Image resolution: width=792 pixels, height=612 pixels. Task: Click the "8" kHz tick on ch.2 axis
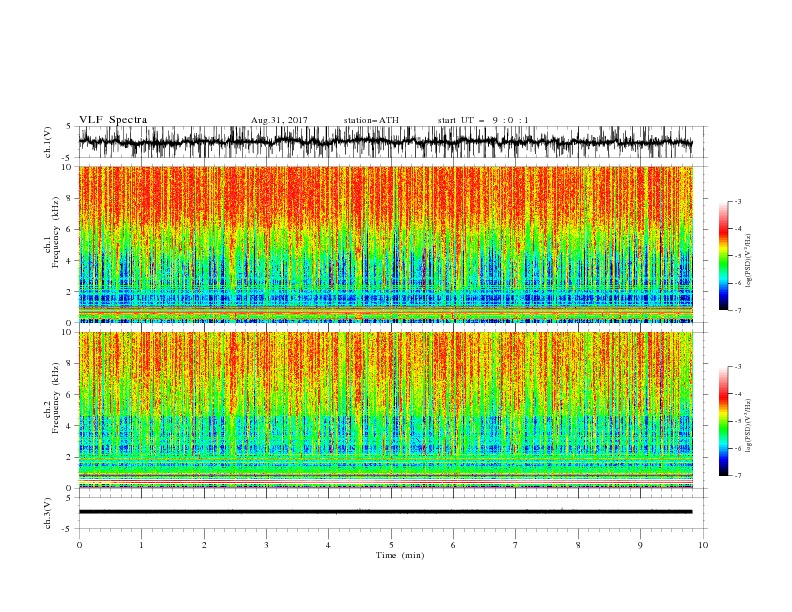pos(69,364)
